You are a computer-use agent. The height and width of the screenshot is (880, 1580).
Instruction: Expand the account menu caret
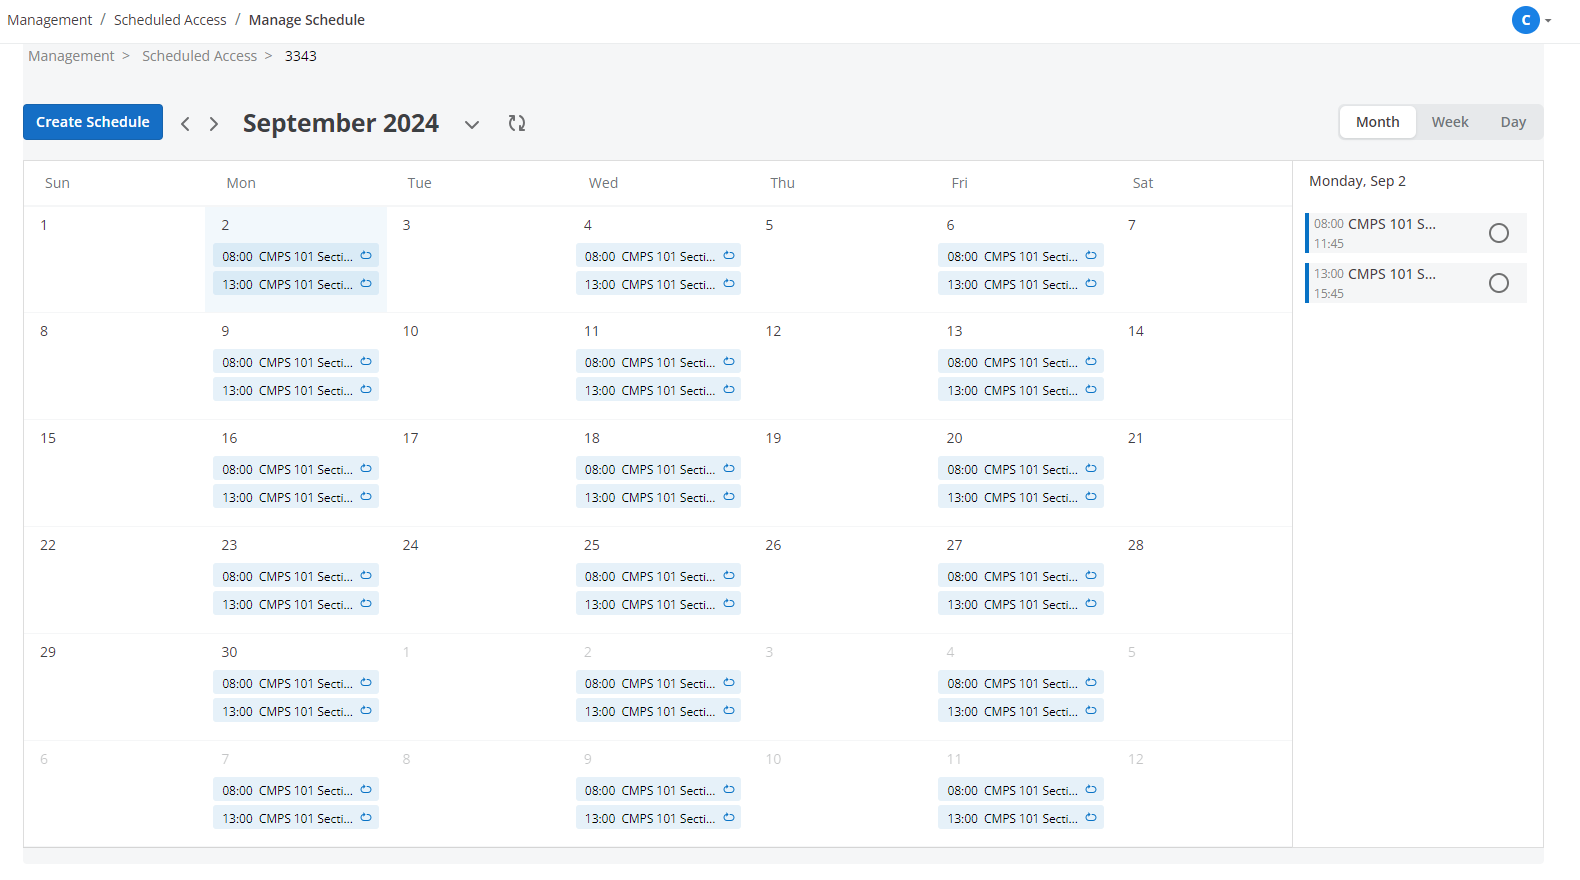click(1548, 20)
